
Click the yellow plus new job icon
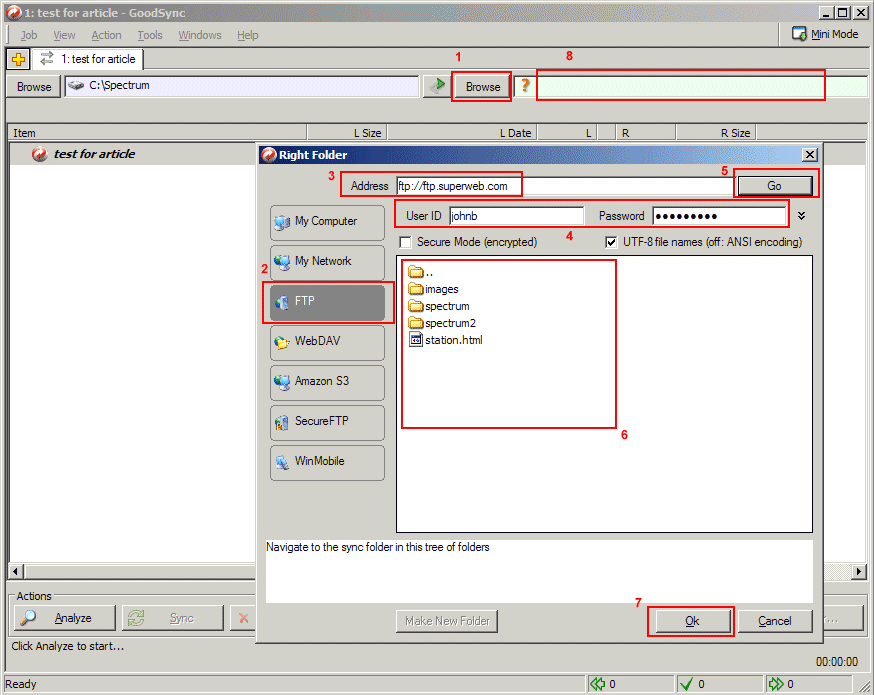tap(18, 59)
